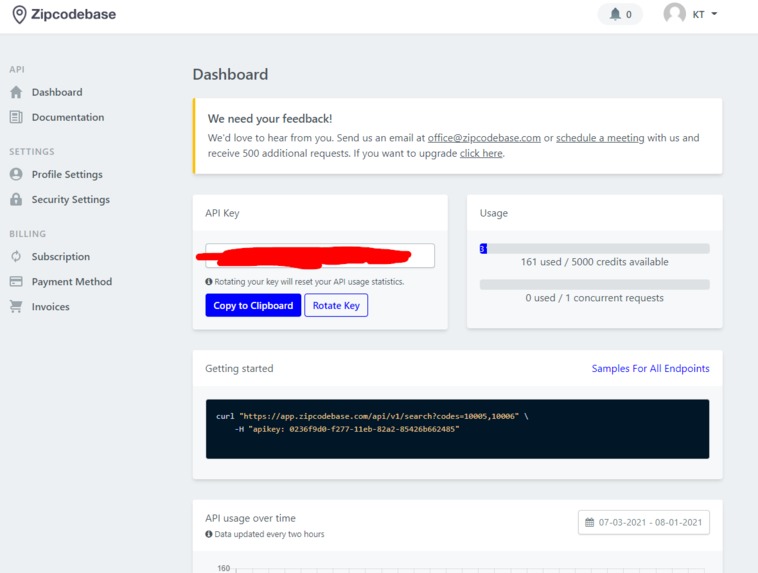The image size is (758, 573).
Task: Click the Rotate Key button
Action: (x=336, y=306)
